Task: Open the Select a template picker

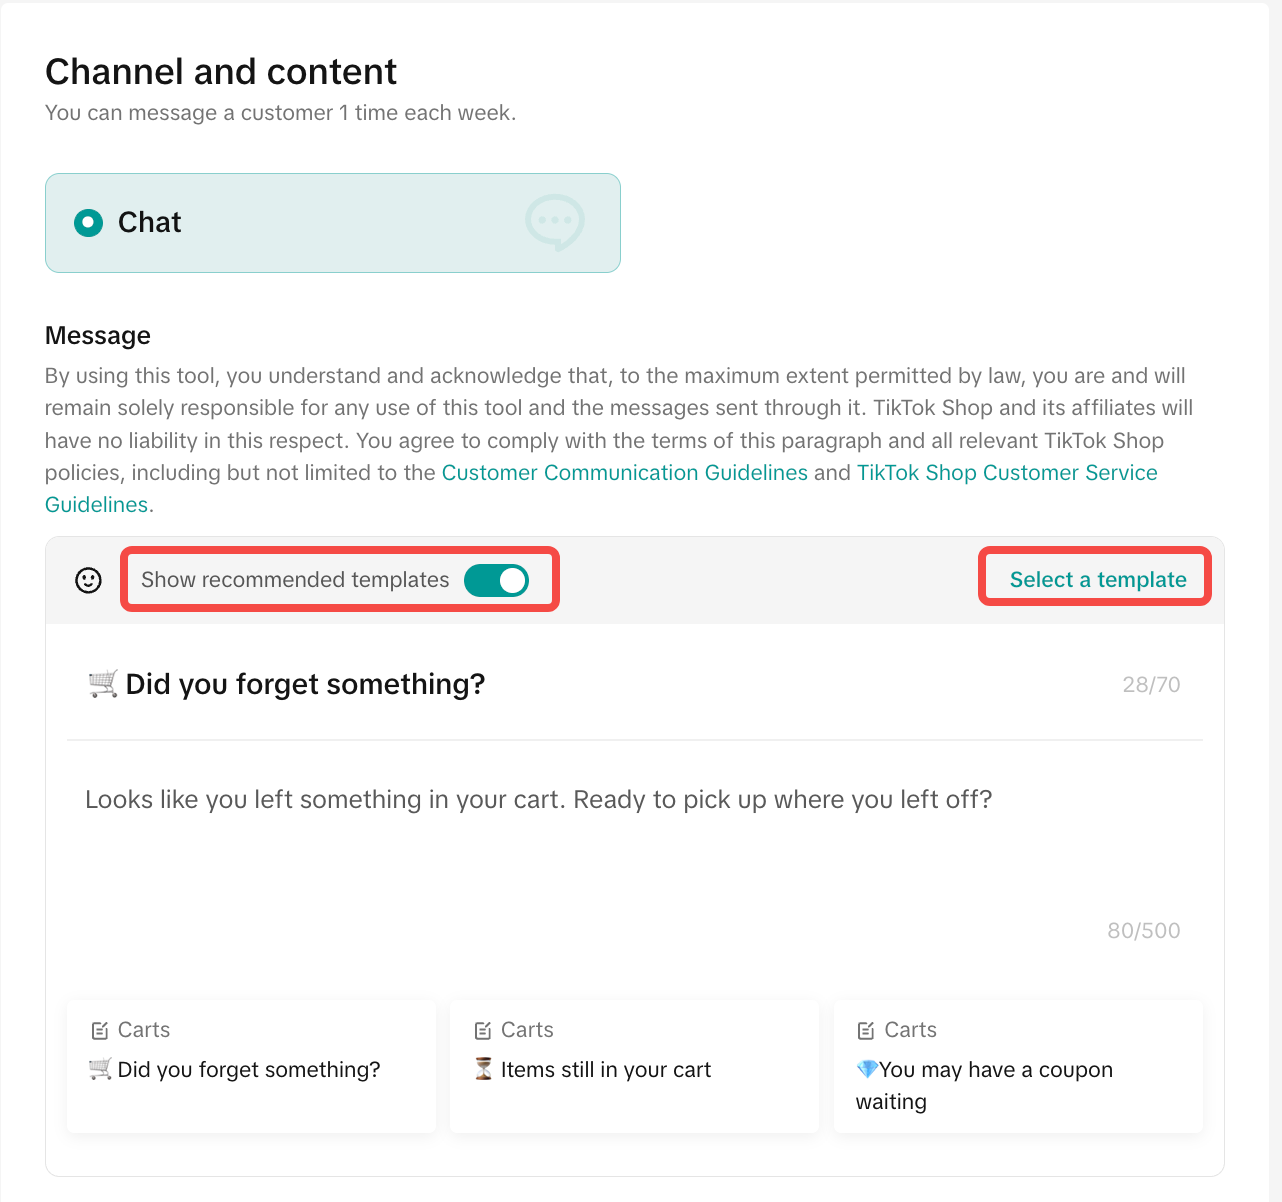Action: [x=1097, y=580]
